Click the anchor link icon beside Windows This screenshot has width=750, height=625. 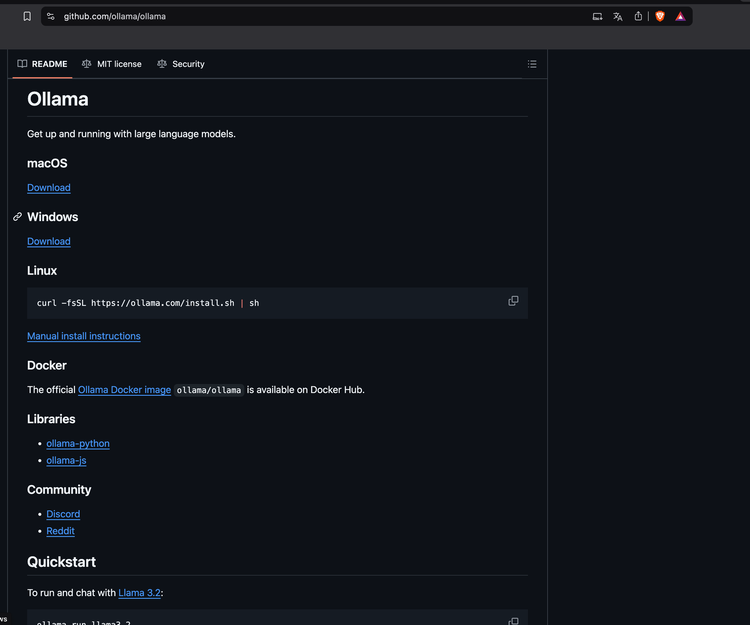pyautogui.click(x=18, y=217)
